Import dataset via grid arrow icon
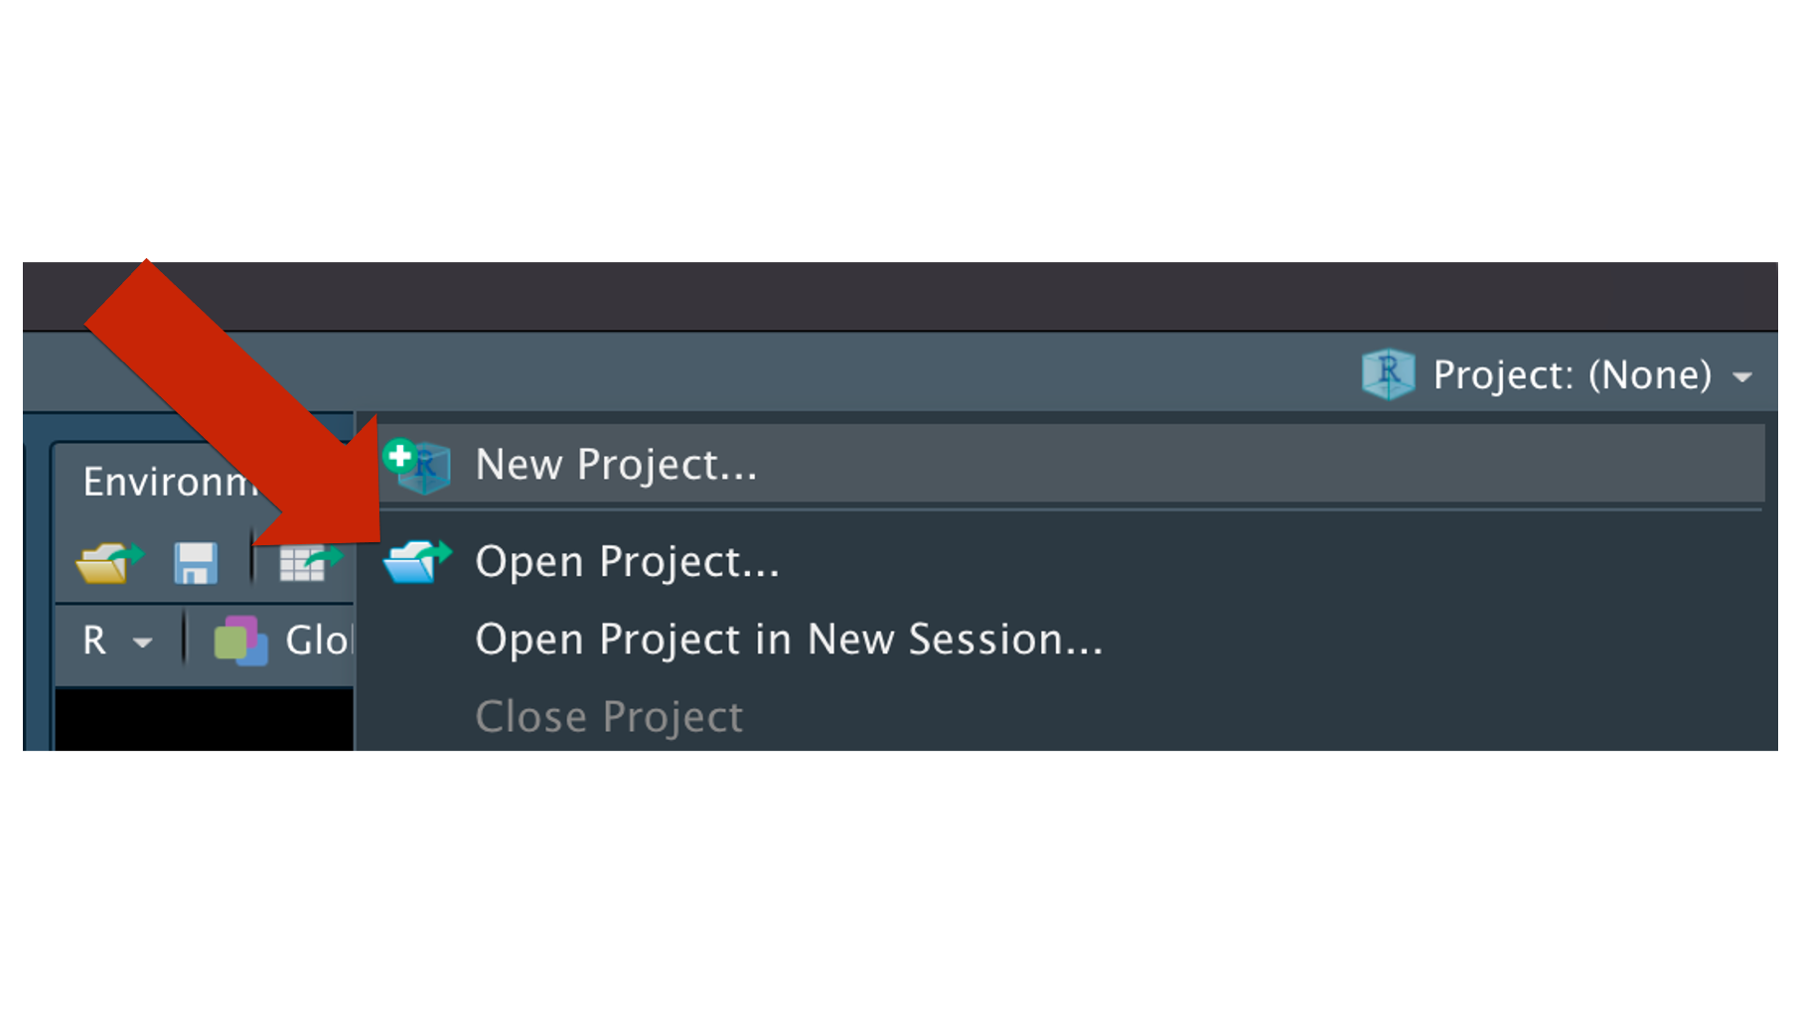The height and width of the screenshot is (1013, 1801). [x=310, y=563]
